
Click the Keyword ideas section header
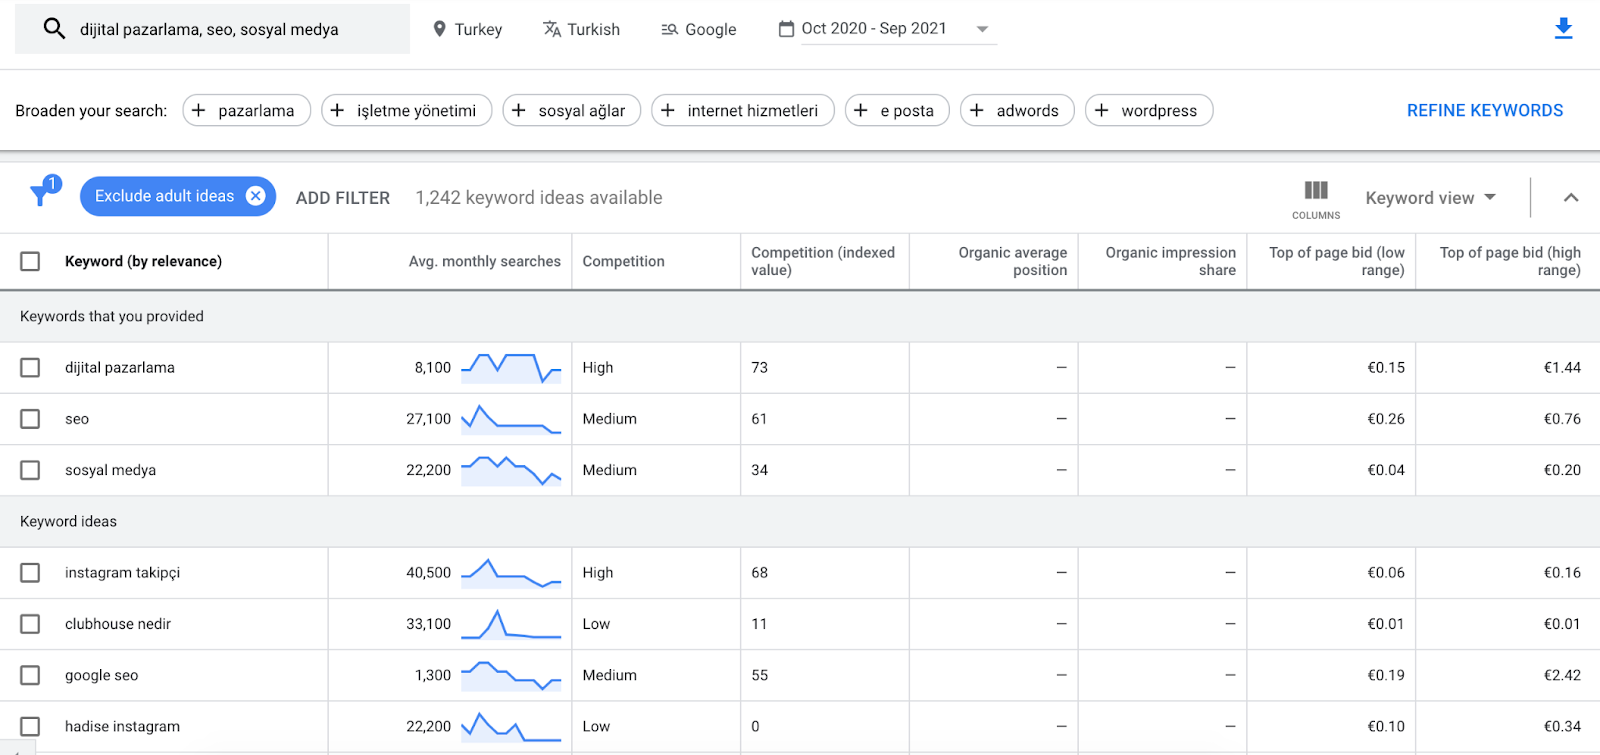[68, 521]
